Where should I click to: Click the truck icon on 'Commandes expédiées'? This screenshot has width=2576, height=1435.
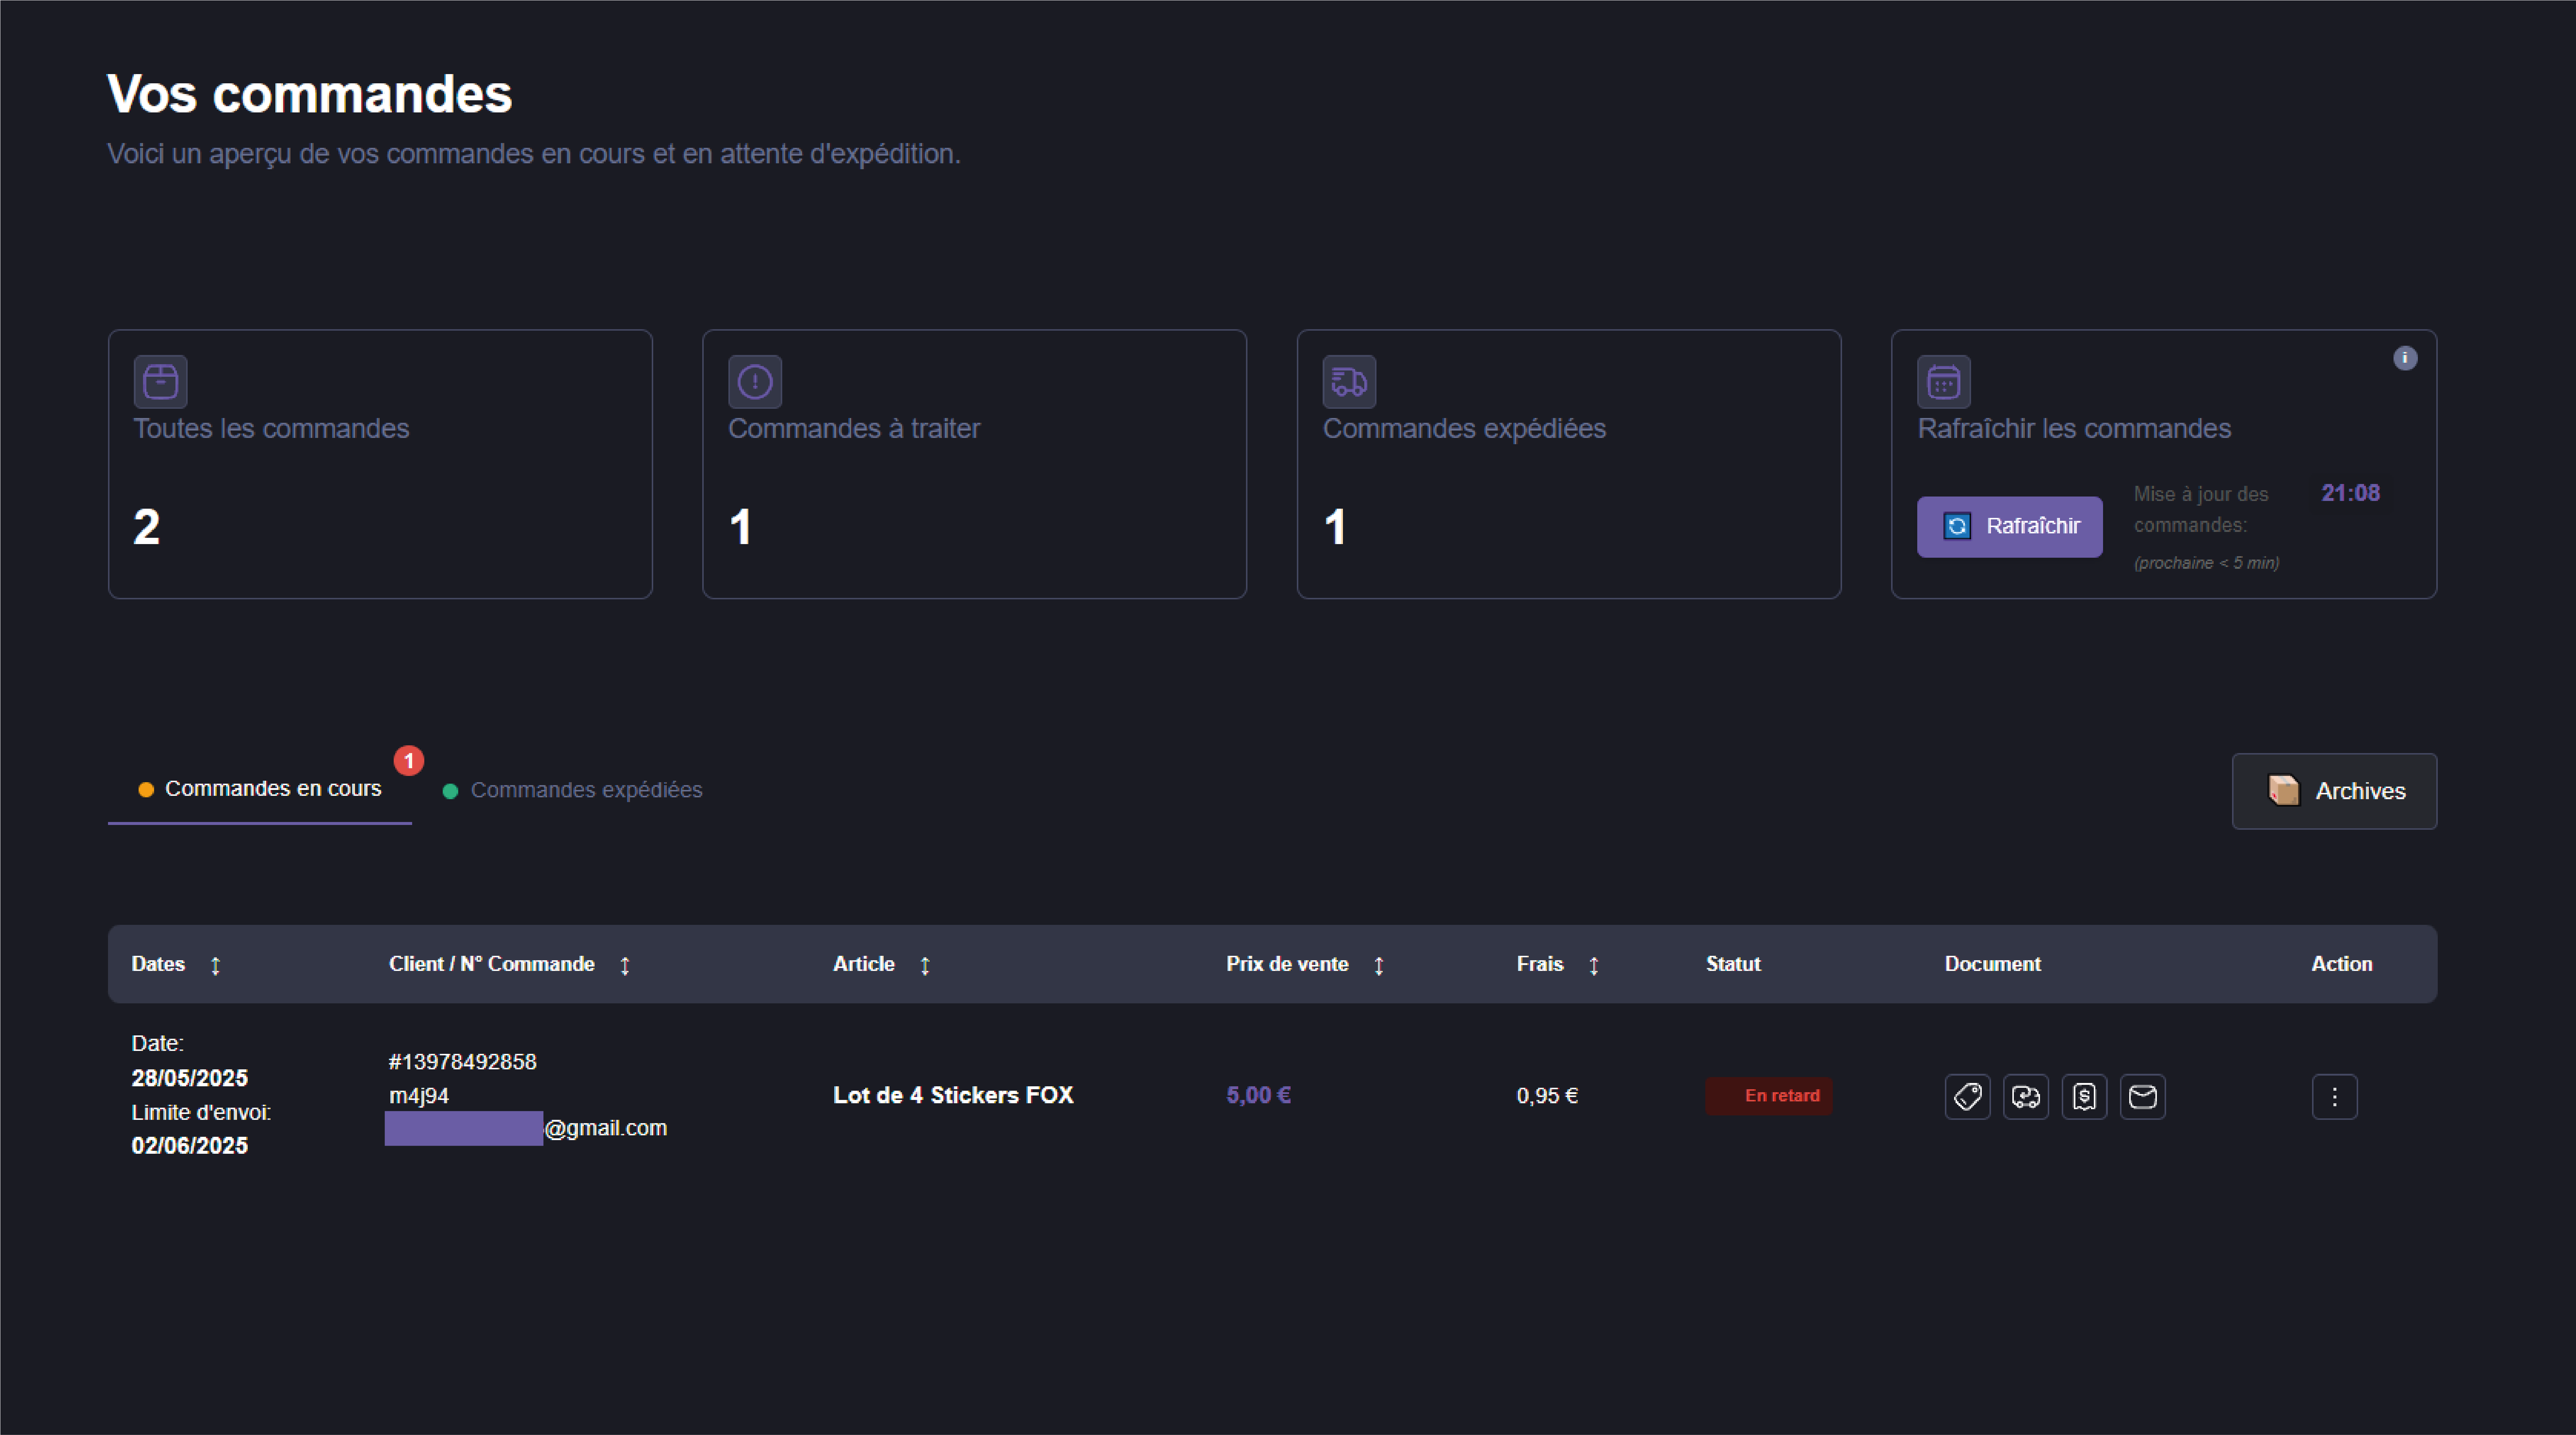(x=1349, y=381)
